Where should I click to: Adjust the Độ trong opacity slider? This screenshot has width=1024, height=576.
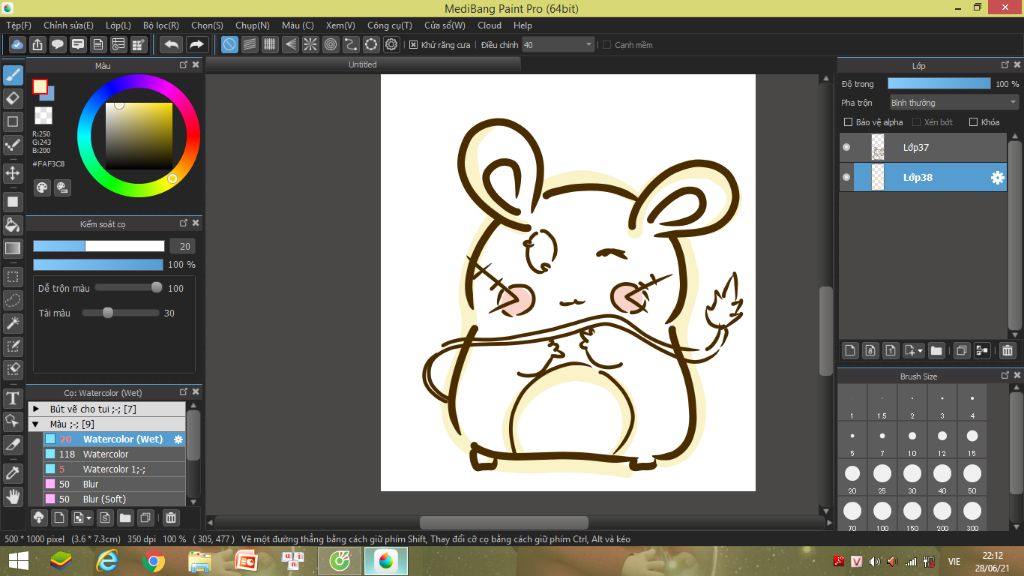coord(939,84)
